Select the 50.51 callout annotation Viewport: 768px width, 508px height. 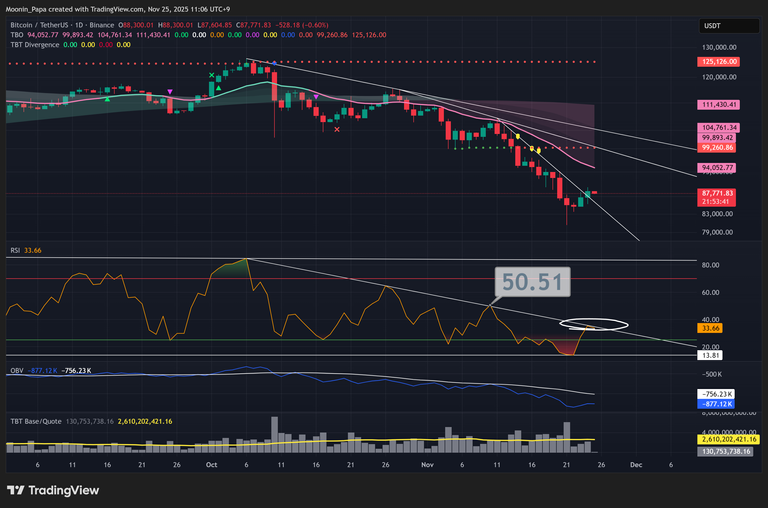[x=532, y=282]
